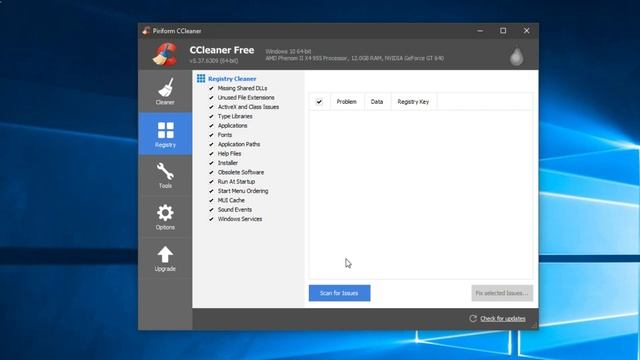Viewport: 640px width, 360px height.
Task: Toggle Start Menu Ordering checkbox
Action: coord(211,191)
